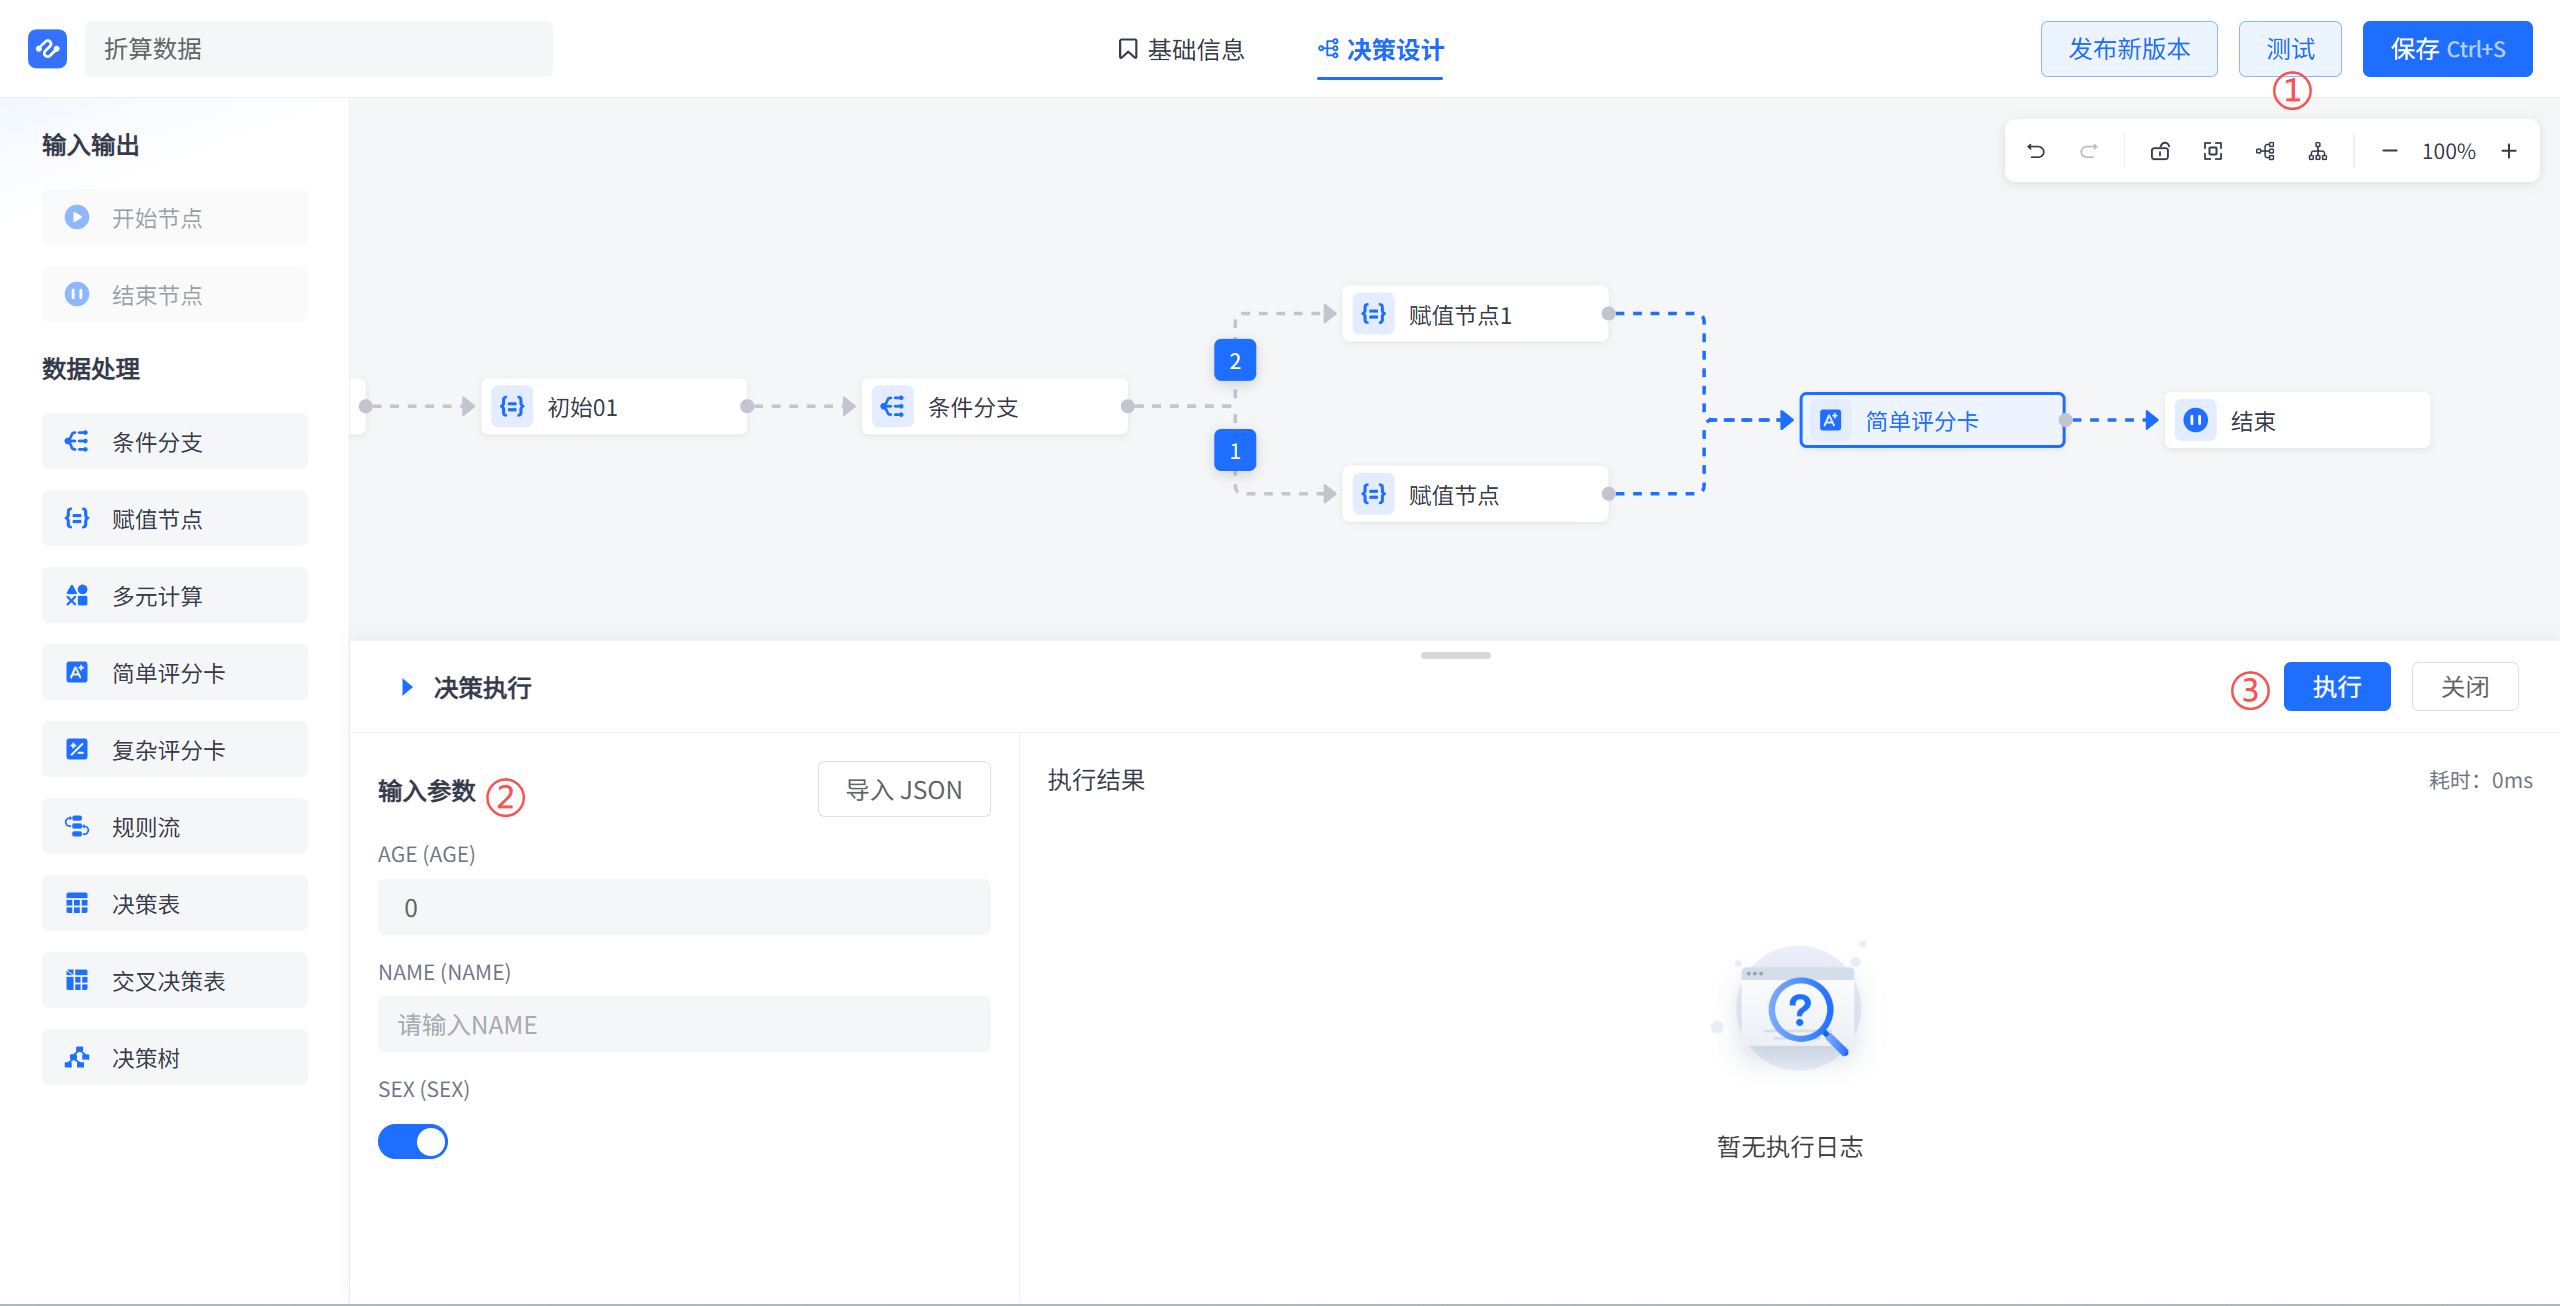
Task: Switch to 决策设计 tab
Action: point(1381,49)
